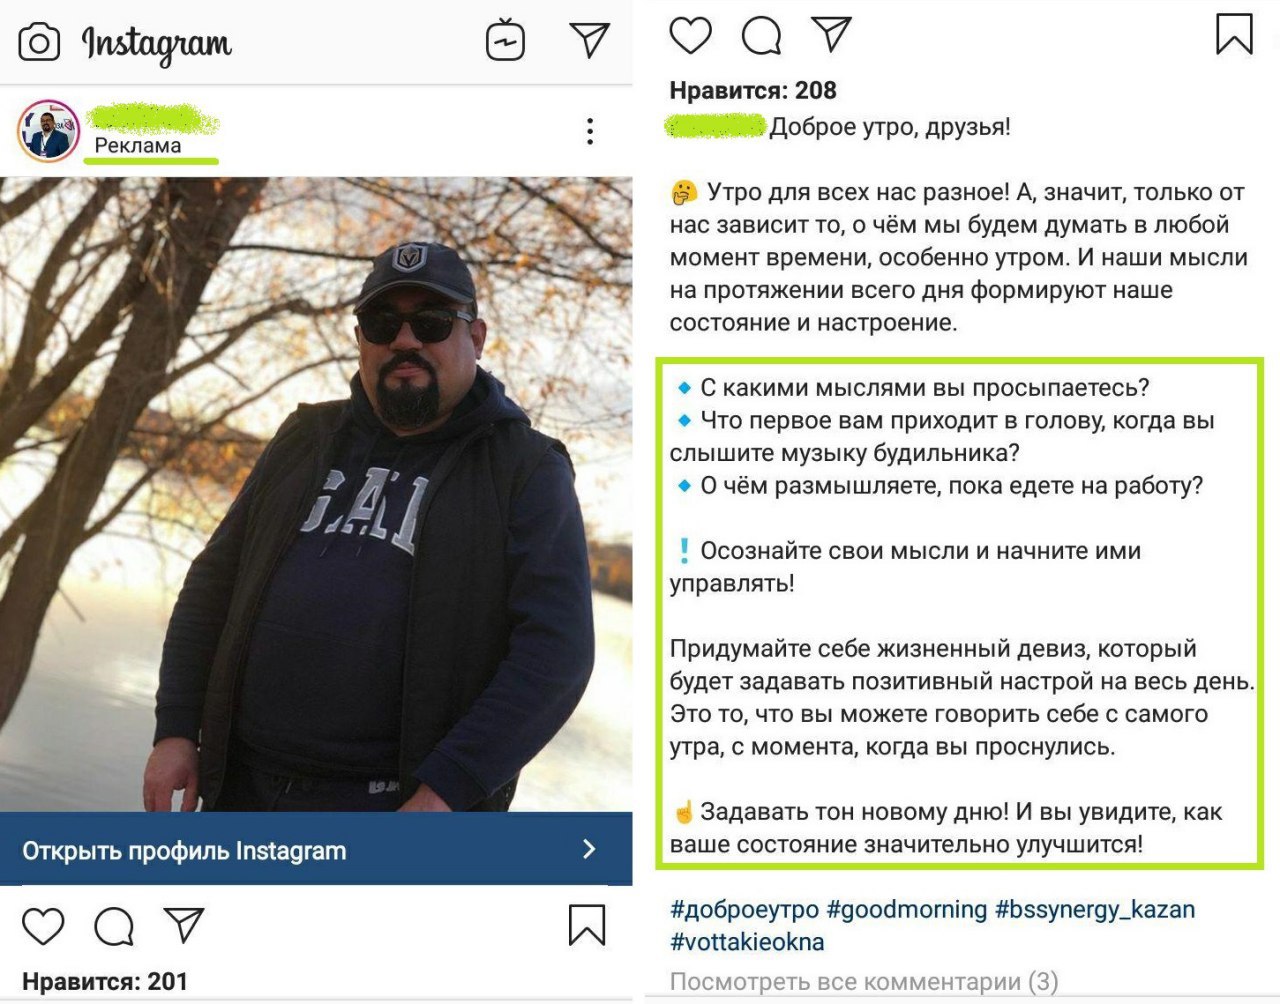1280x1004 pixels.
Task: Share using paper plane above Нравится: 208
Action: coord(831,34)
